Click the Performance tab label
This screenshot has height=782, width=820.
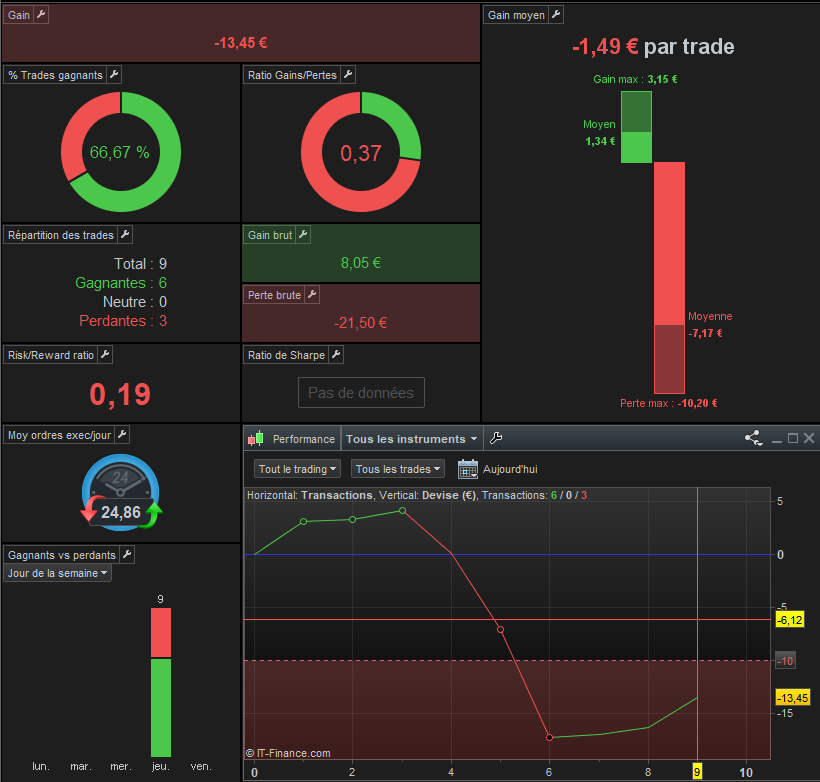[x=303, y=439]
